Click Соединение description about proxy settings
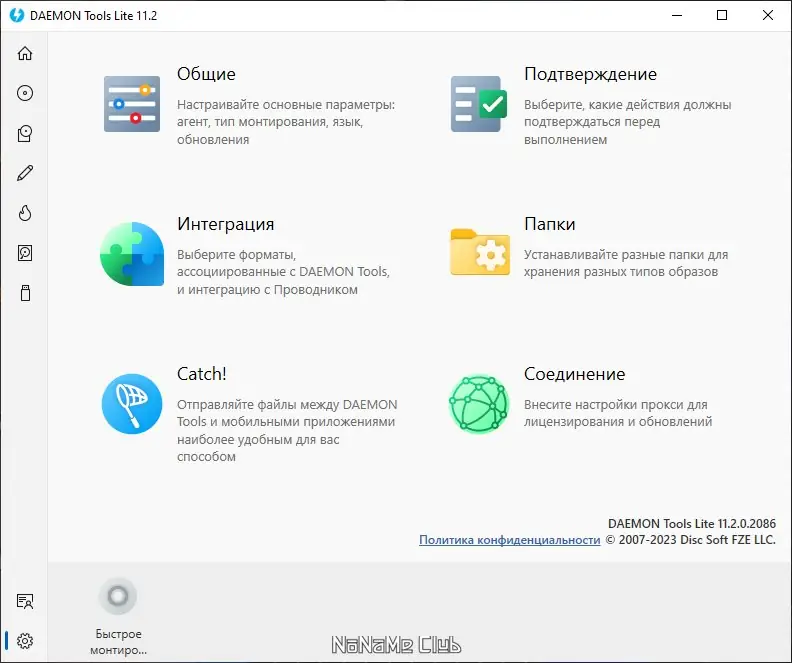 [x=618, y=413]
